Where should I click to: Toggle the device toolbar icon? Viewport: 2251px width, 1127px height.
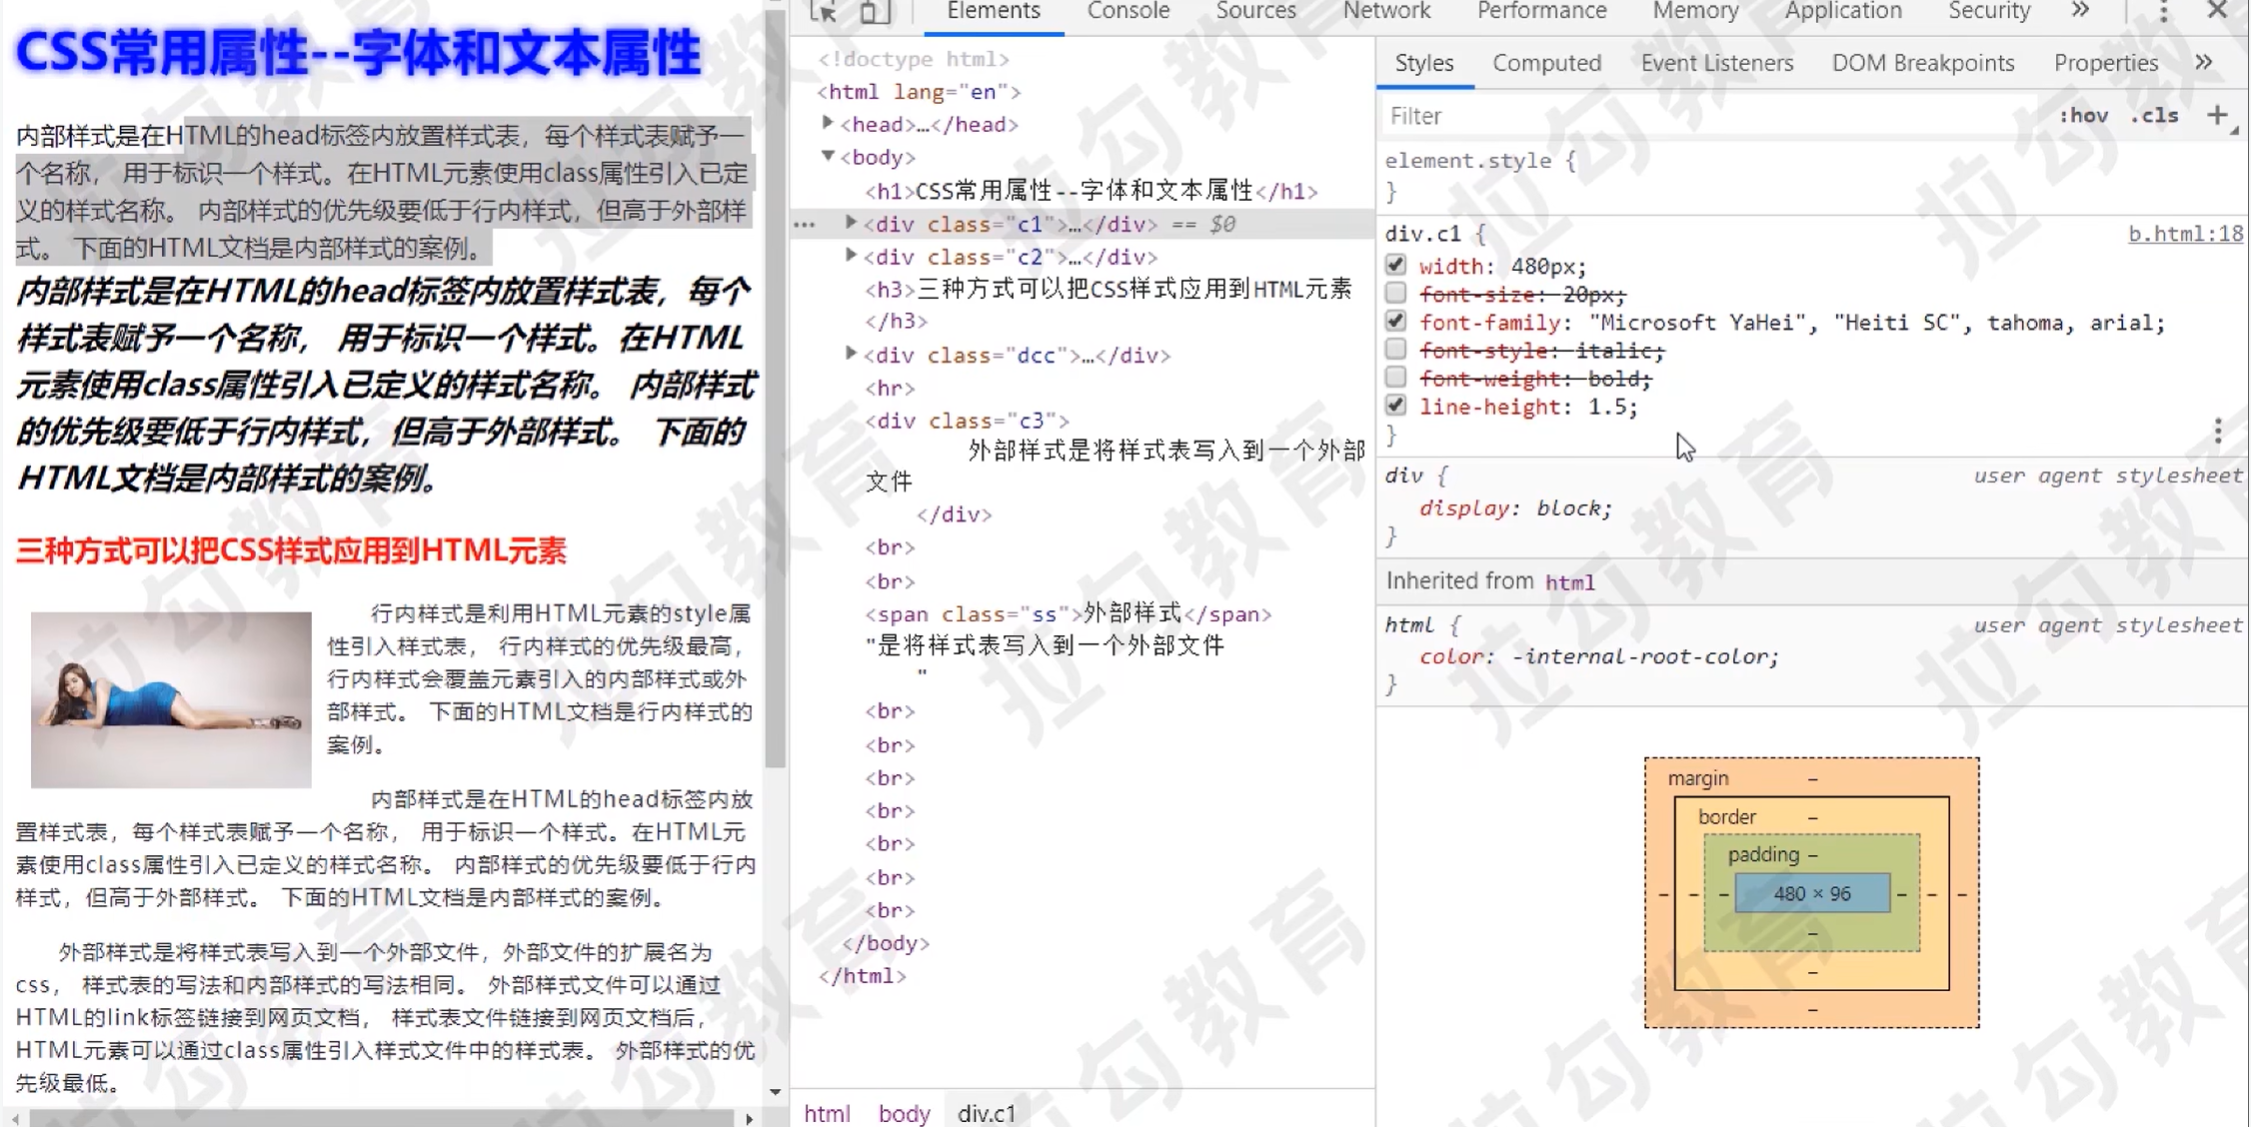tap(874, 11)
